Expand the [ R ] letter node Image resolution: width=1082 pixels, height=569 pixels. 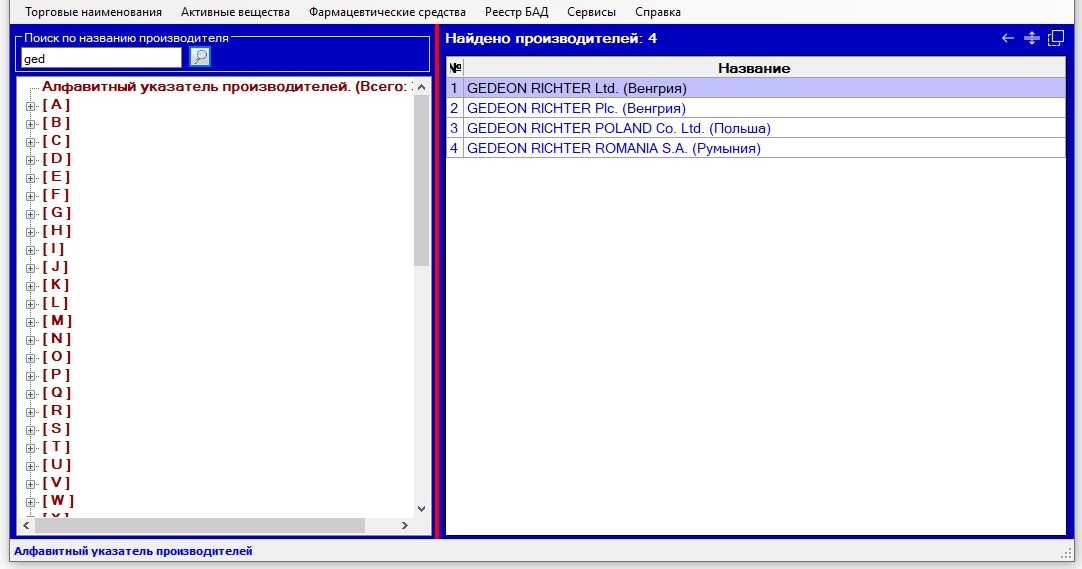[x=30, y=411]
